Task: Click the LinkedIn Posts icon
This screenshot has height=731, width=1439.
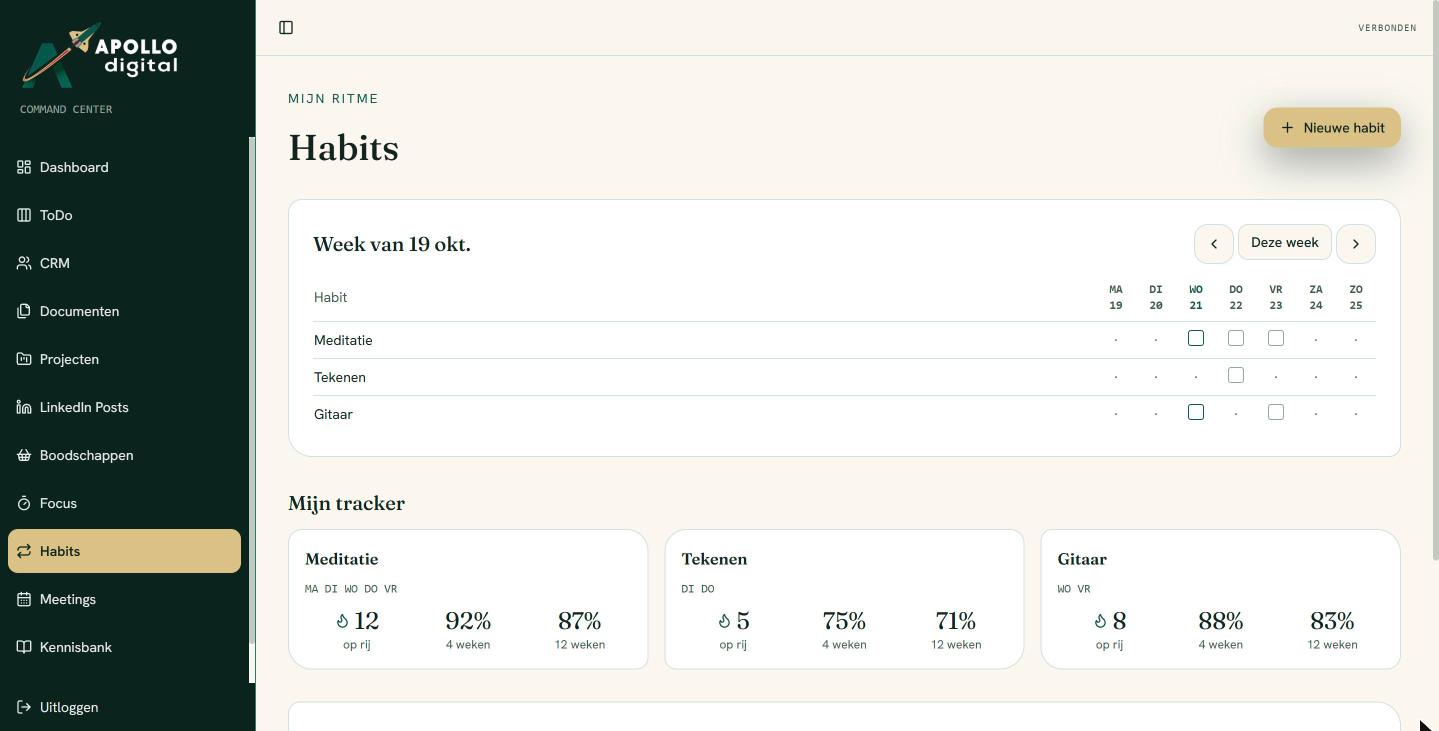Action: (24, 407)
